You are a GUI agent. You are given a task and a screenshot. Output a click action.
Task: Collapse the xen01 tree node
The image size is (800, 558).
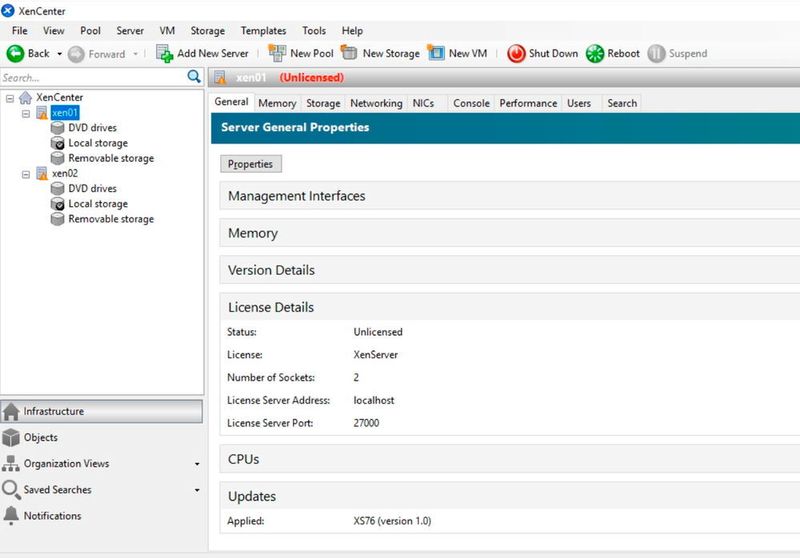tap(26, 114)
